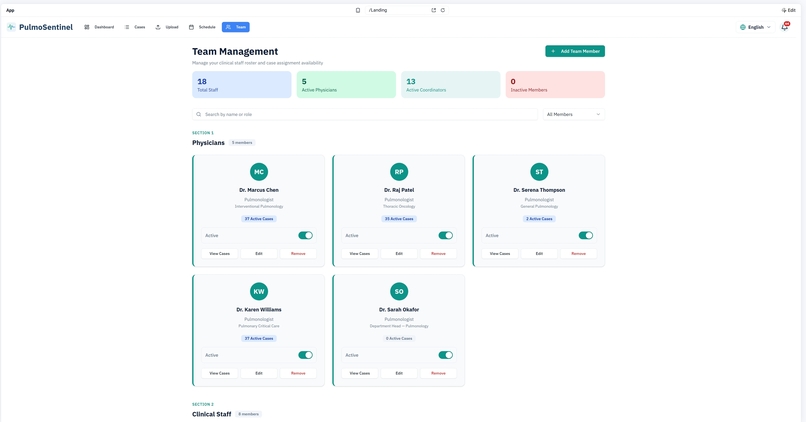Remove Dr. Serena Thompson

click(578, 253)
